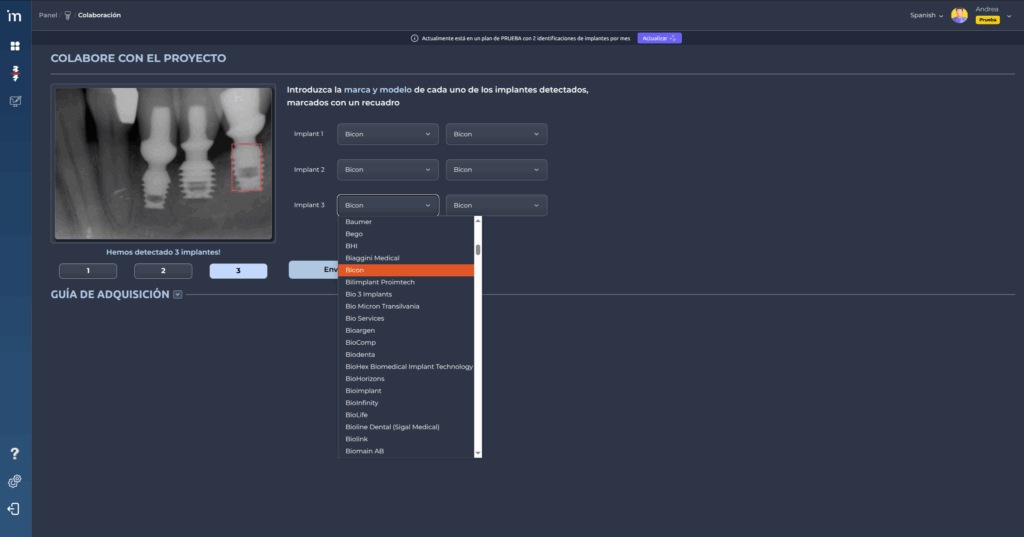Pick Bego in the brand list

[354, 234]
